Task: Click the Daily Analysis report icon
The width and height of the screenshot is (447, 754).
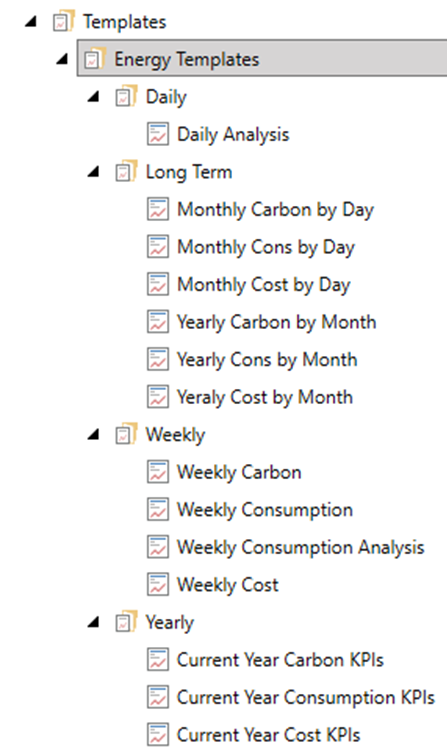Action: coord(158,134)
